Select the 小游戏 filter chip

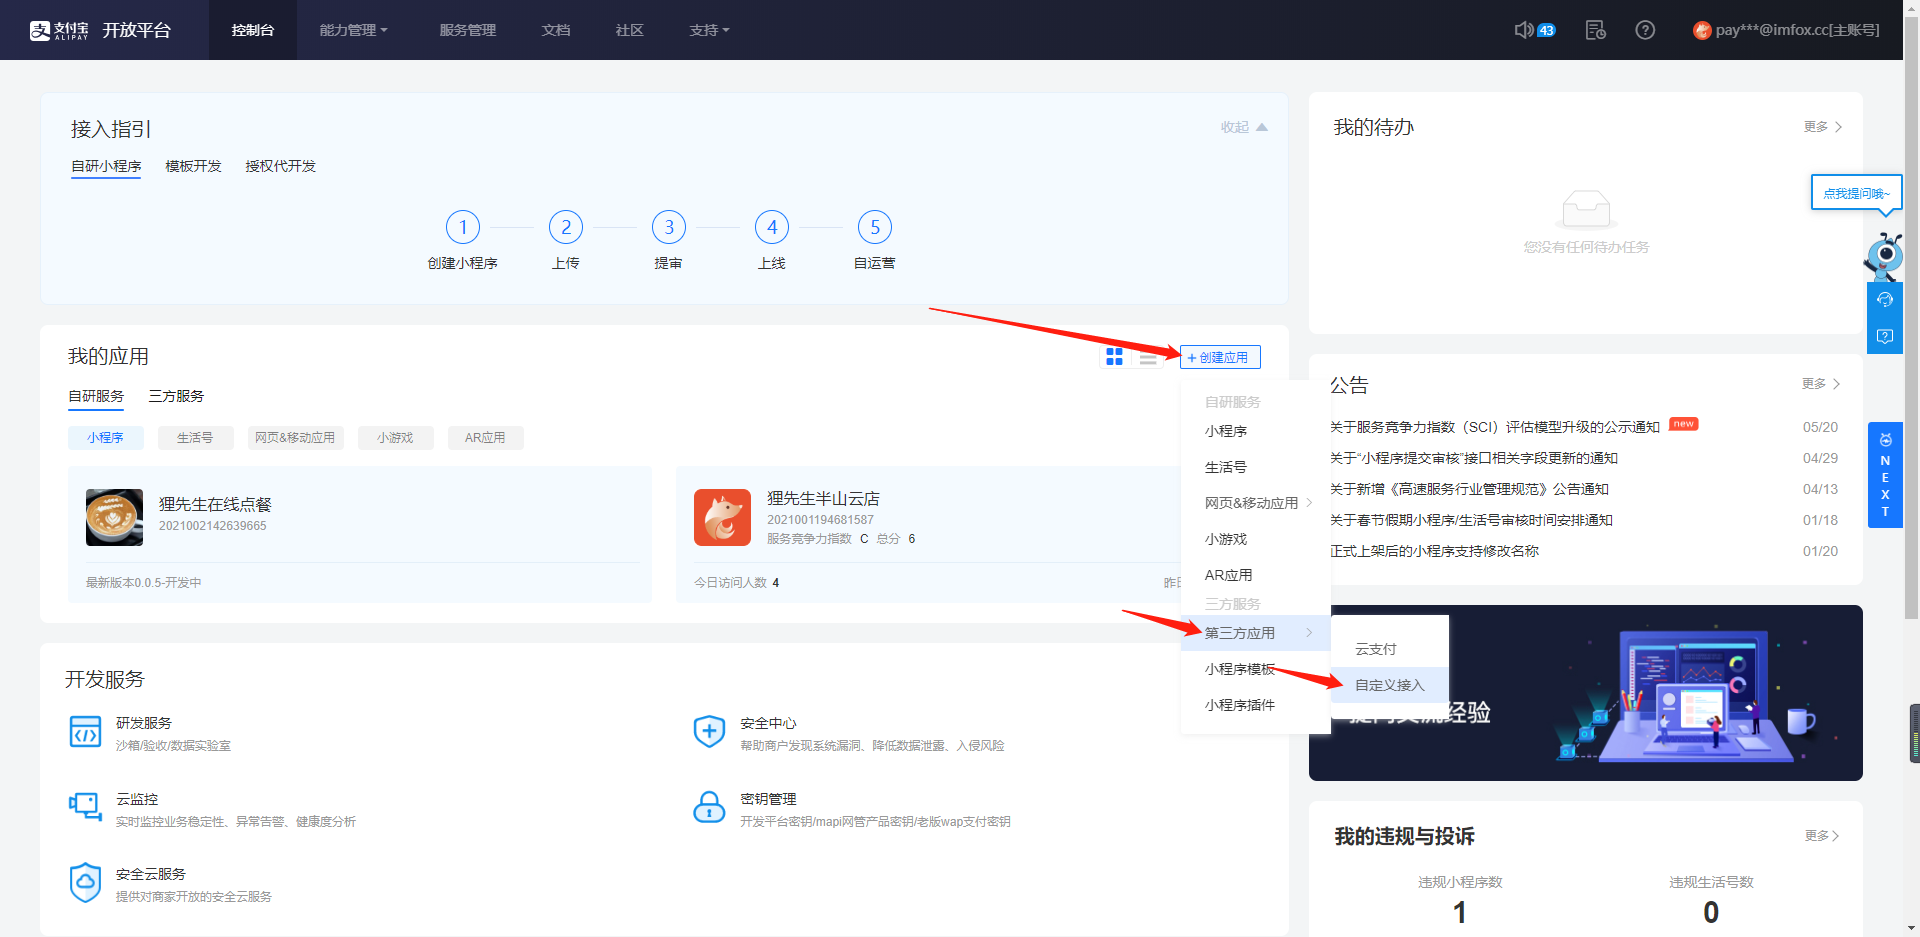395,438
